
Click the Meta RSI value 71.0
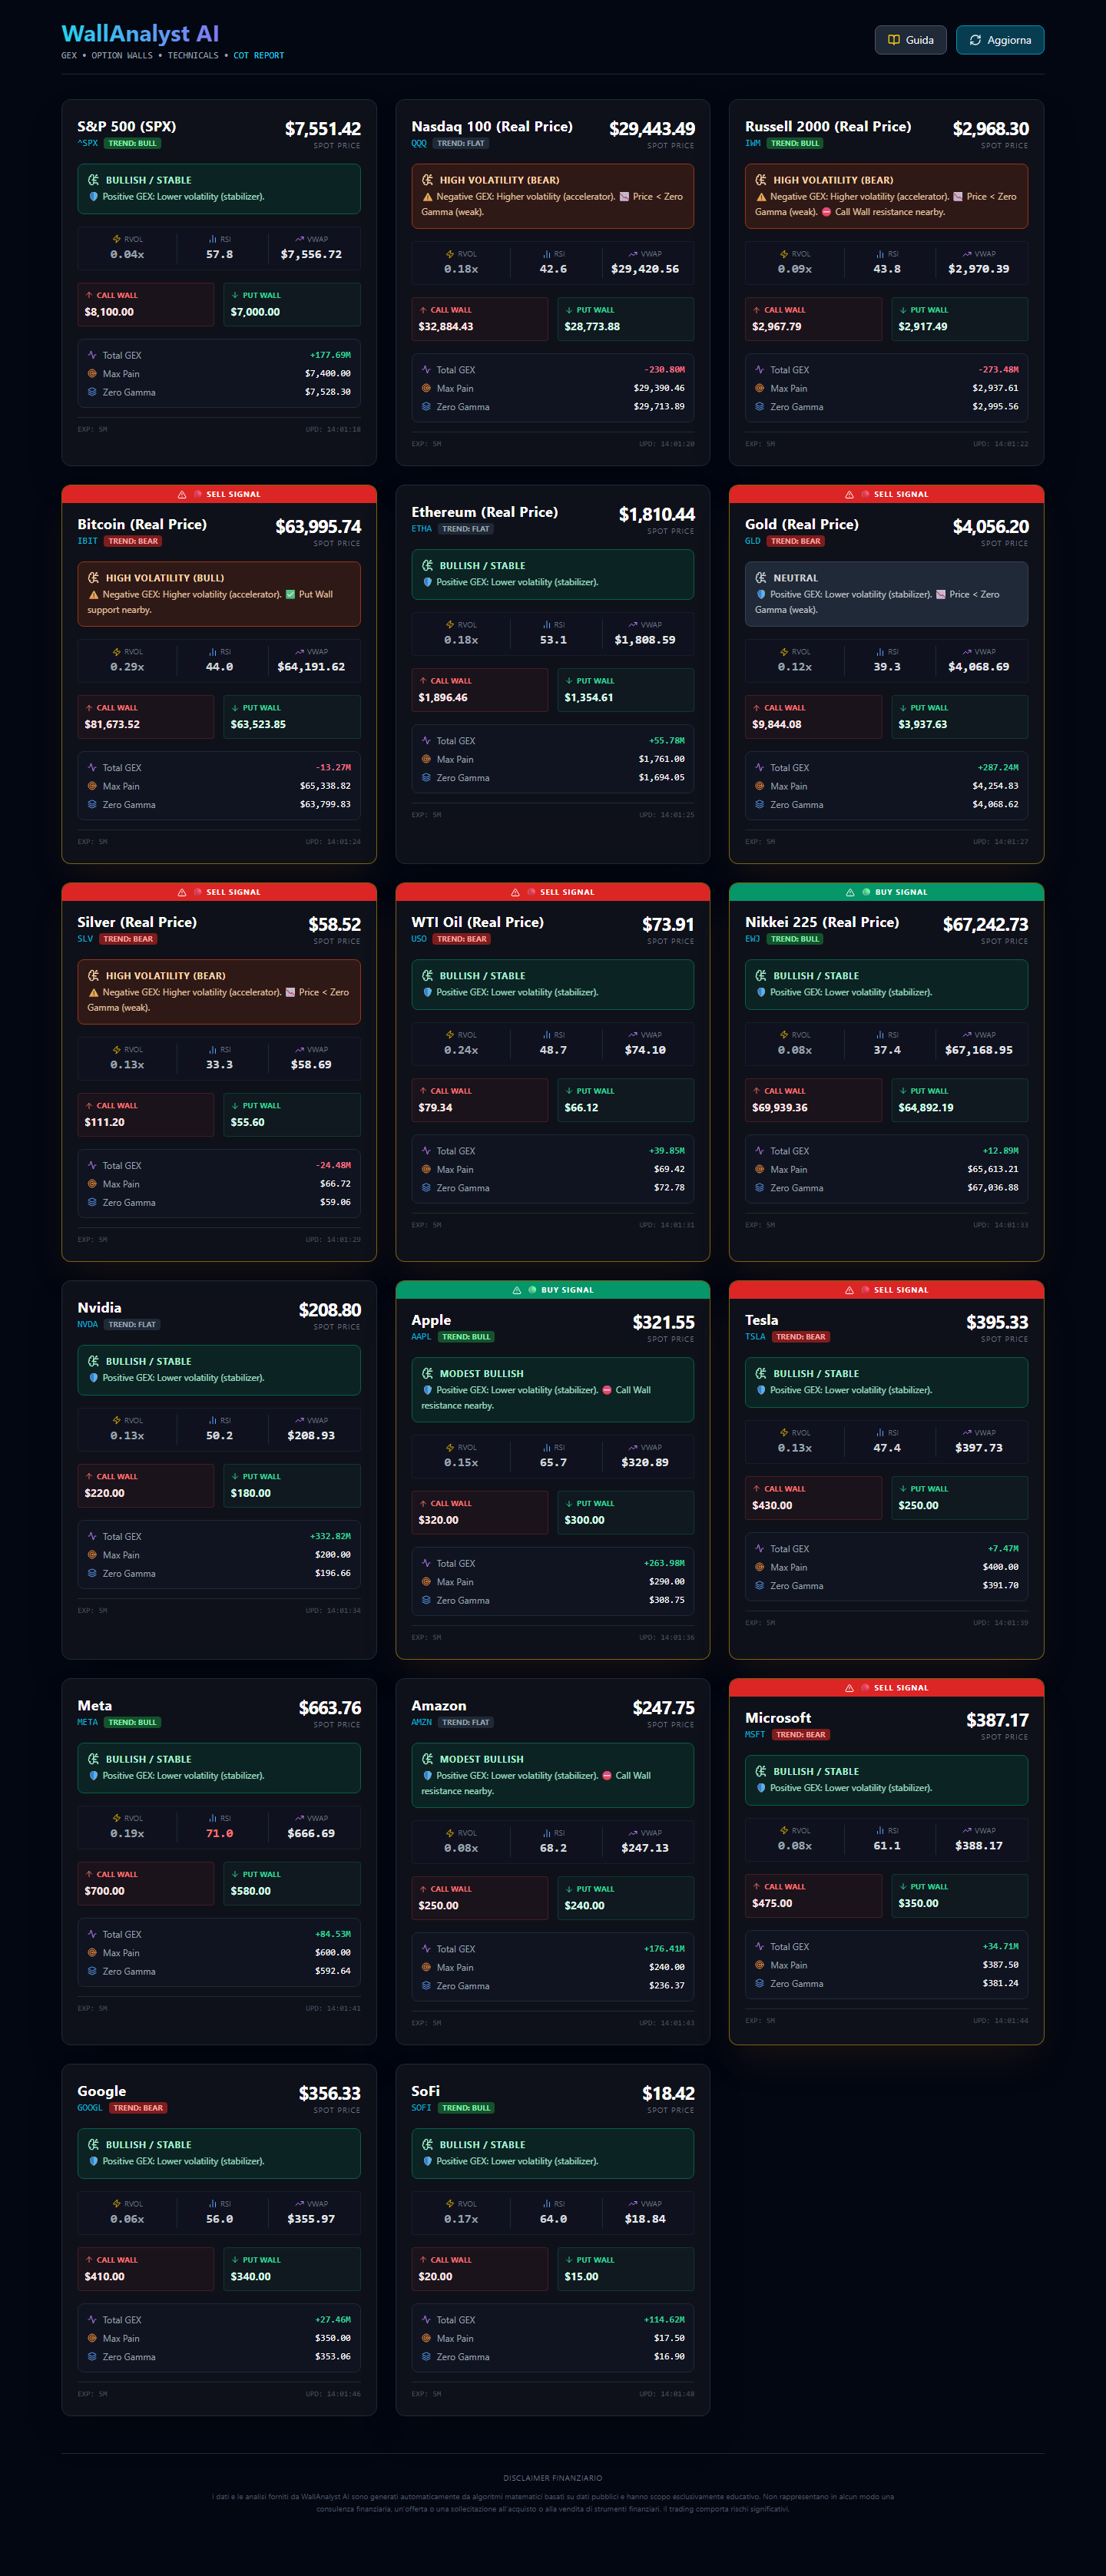point(220,1834)
